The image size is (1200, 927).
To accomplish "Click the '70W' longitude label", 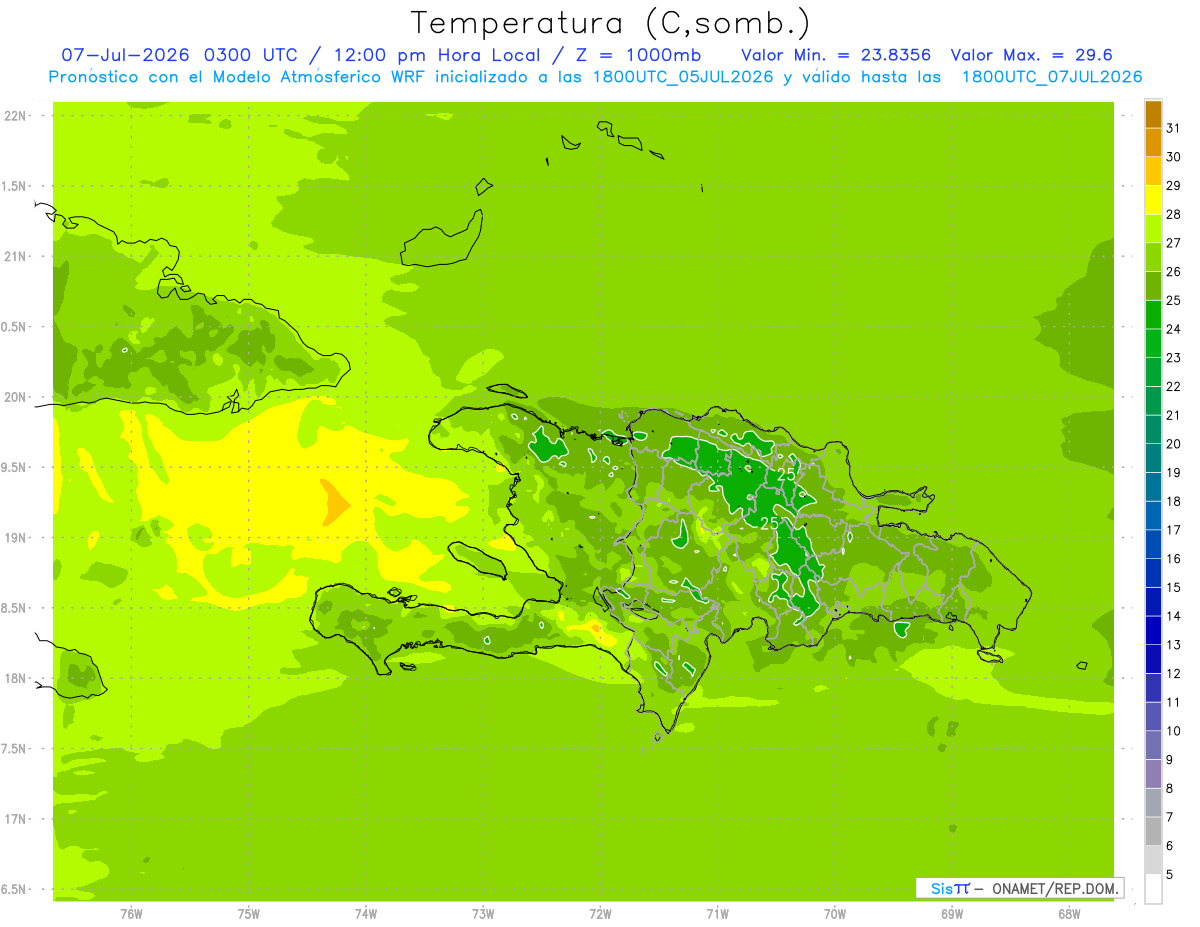I will pos(835,913).
